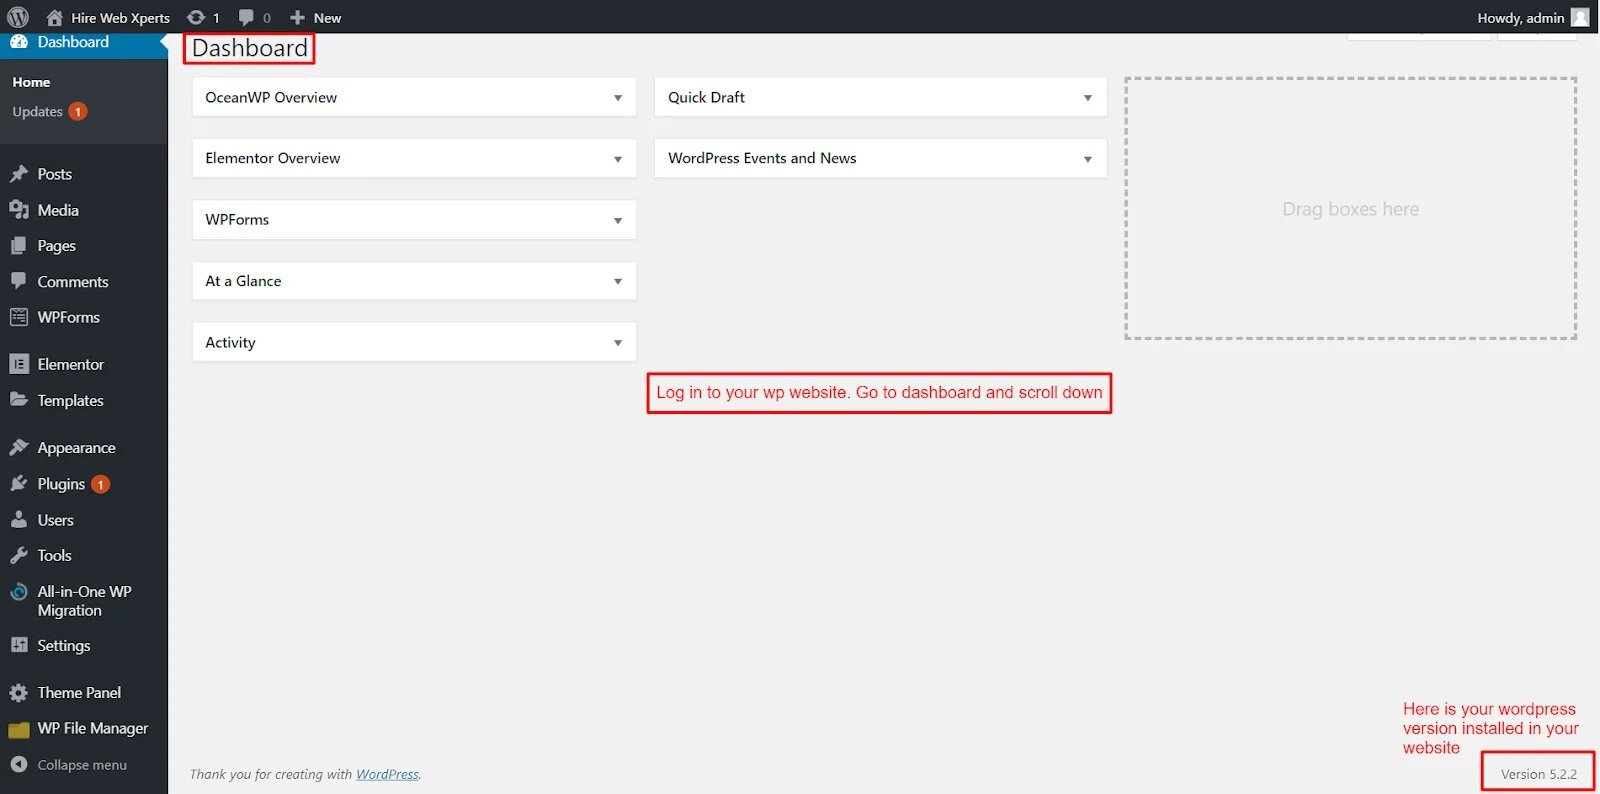
Task: Click the At a Glance widget title
Action: click(243, 281)
